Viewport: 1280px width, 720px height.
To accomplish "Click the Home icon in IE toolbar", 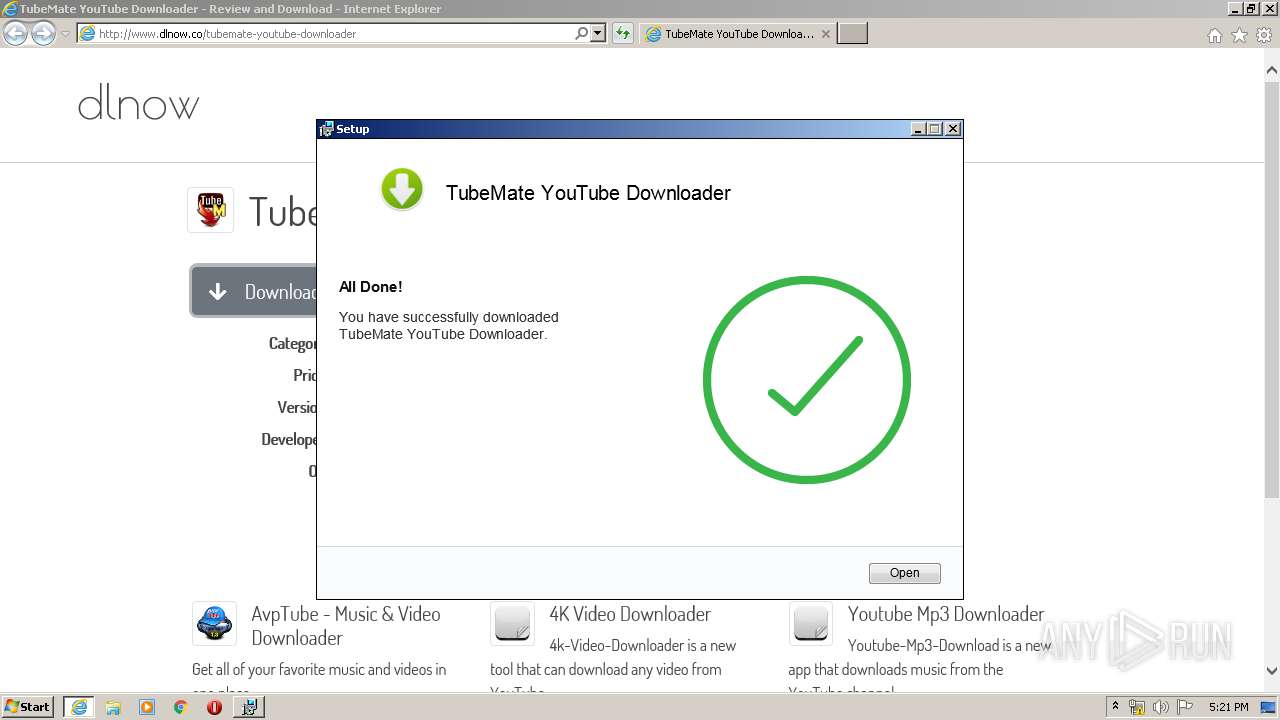I will pos(1214,35).
